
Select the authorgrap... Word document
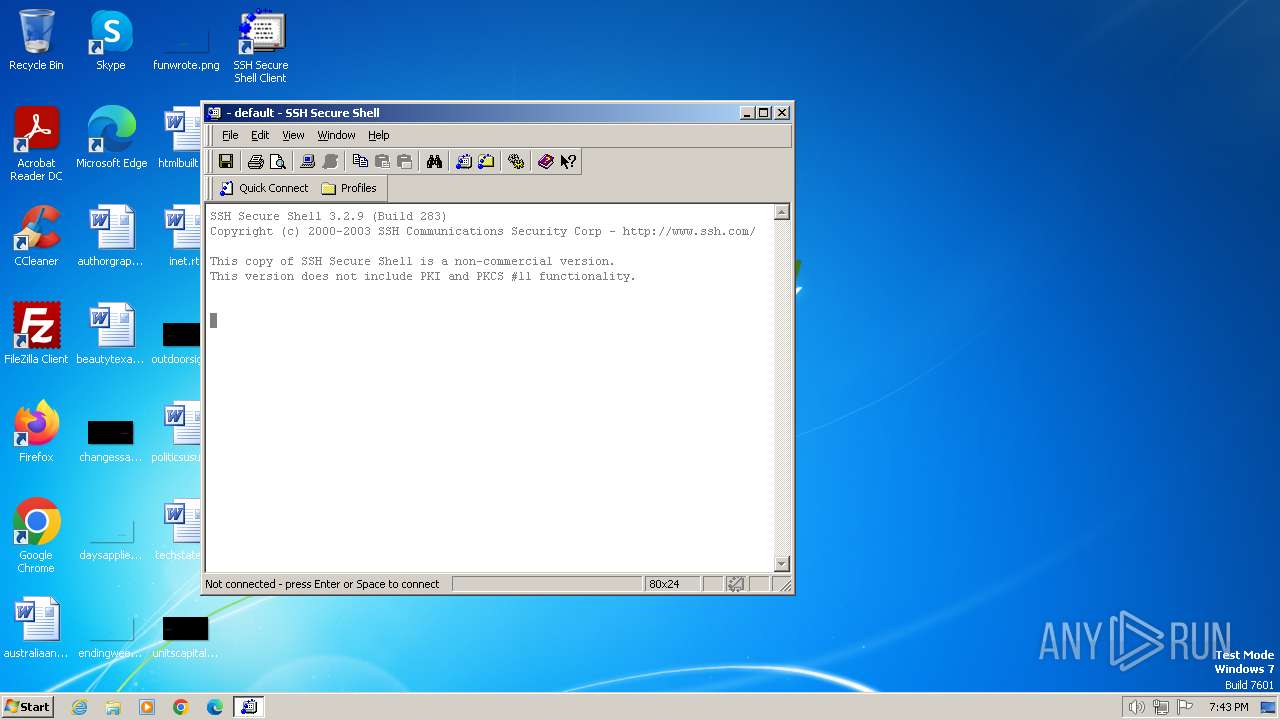(111, 236)
